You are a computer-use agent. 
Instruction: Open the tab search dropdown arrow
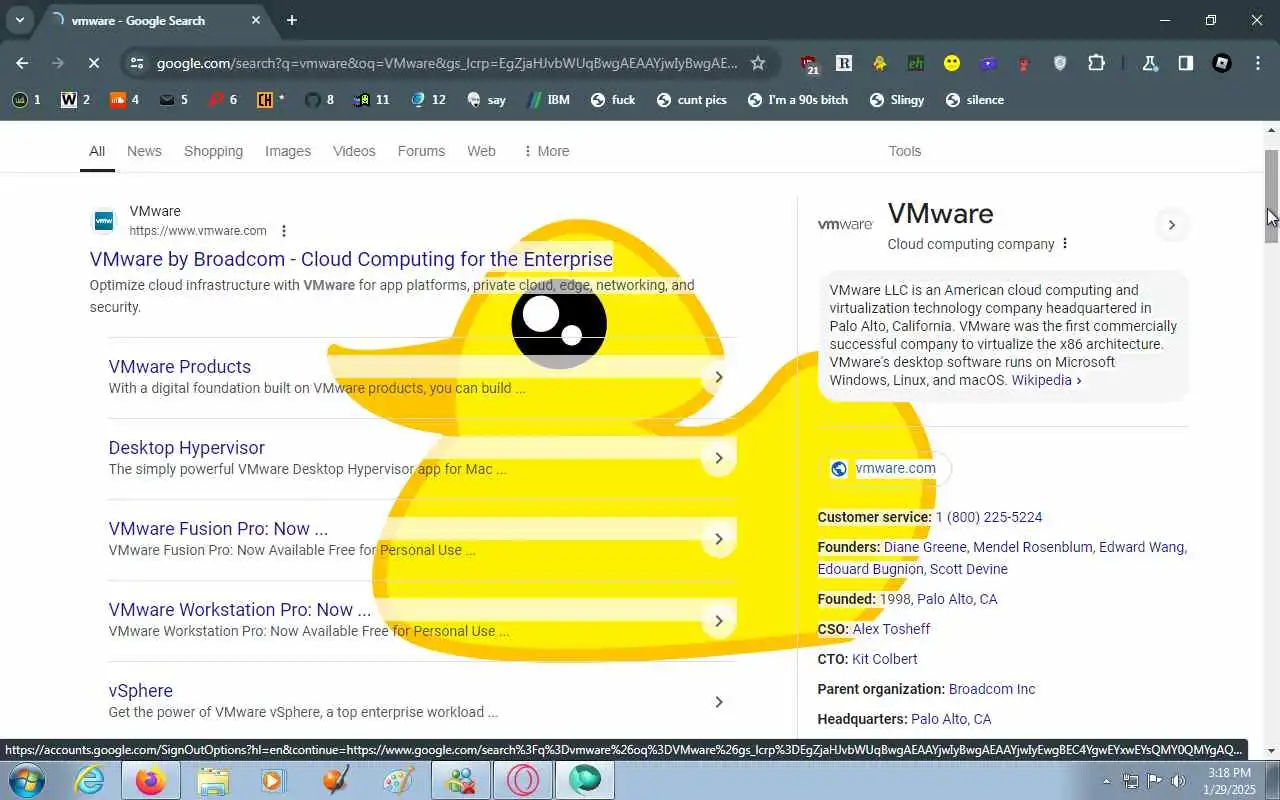(x=19, y=20)
